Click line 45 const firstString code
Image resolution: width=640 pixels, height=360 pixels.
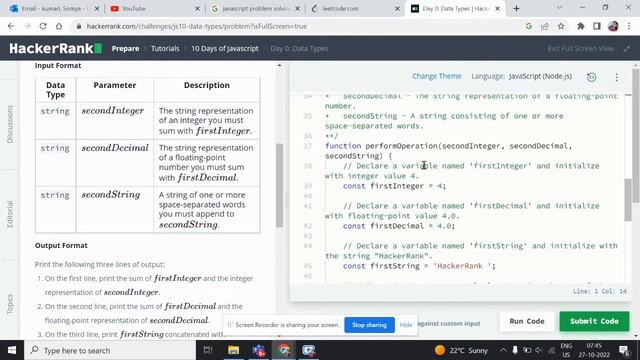(x=419, y=266)
